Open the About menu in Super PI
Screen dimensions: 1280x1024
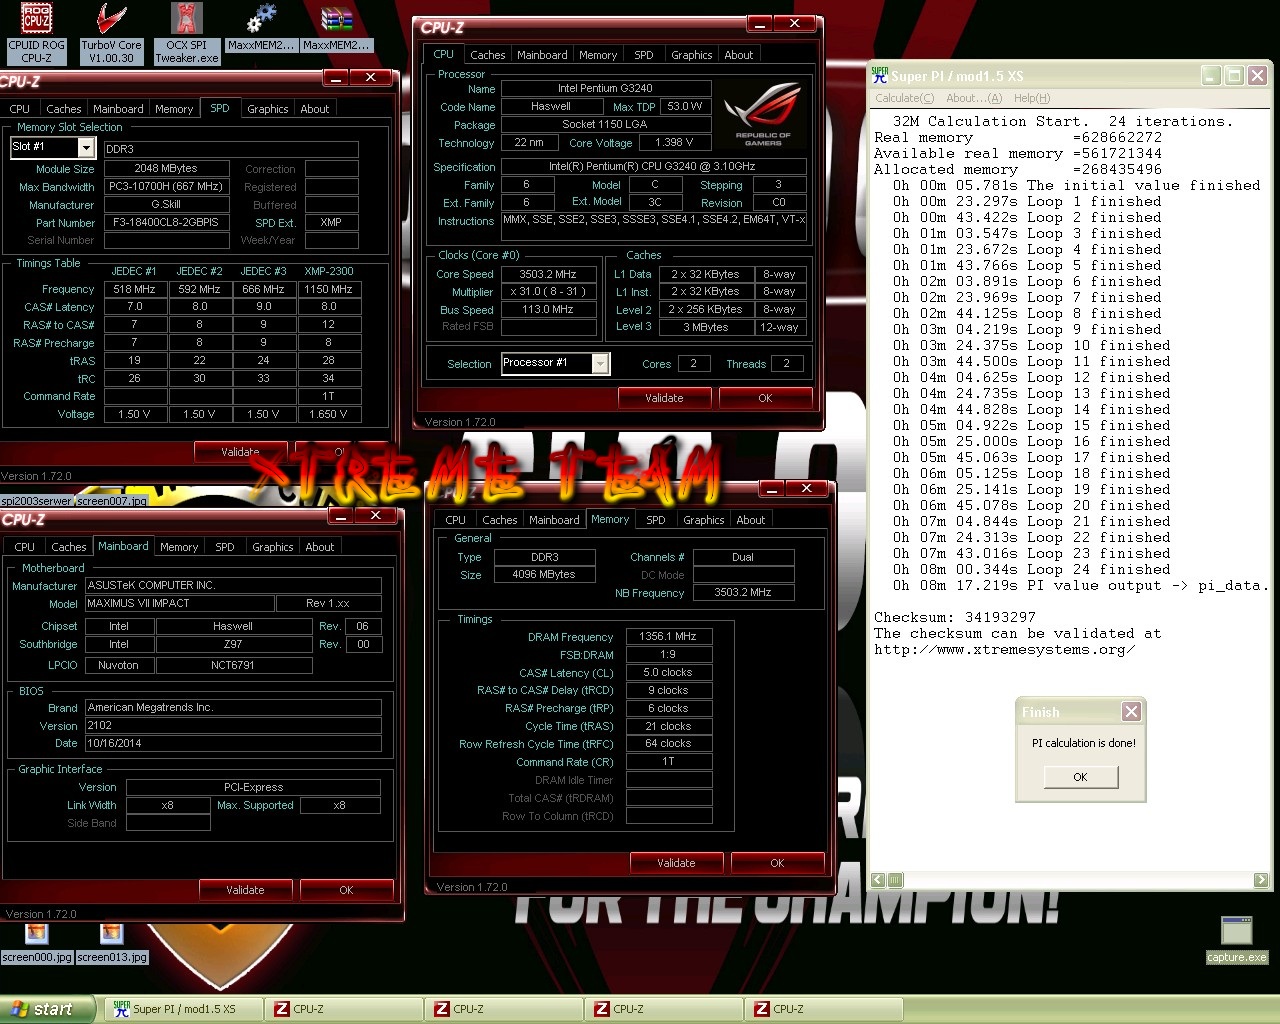point(974,98)
